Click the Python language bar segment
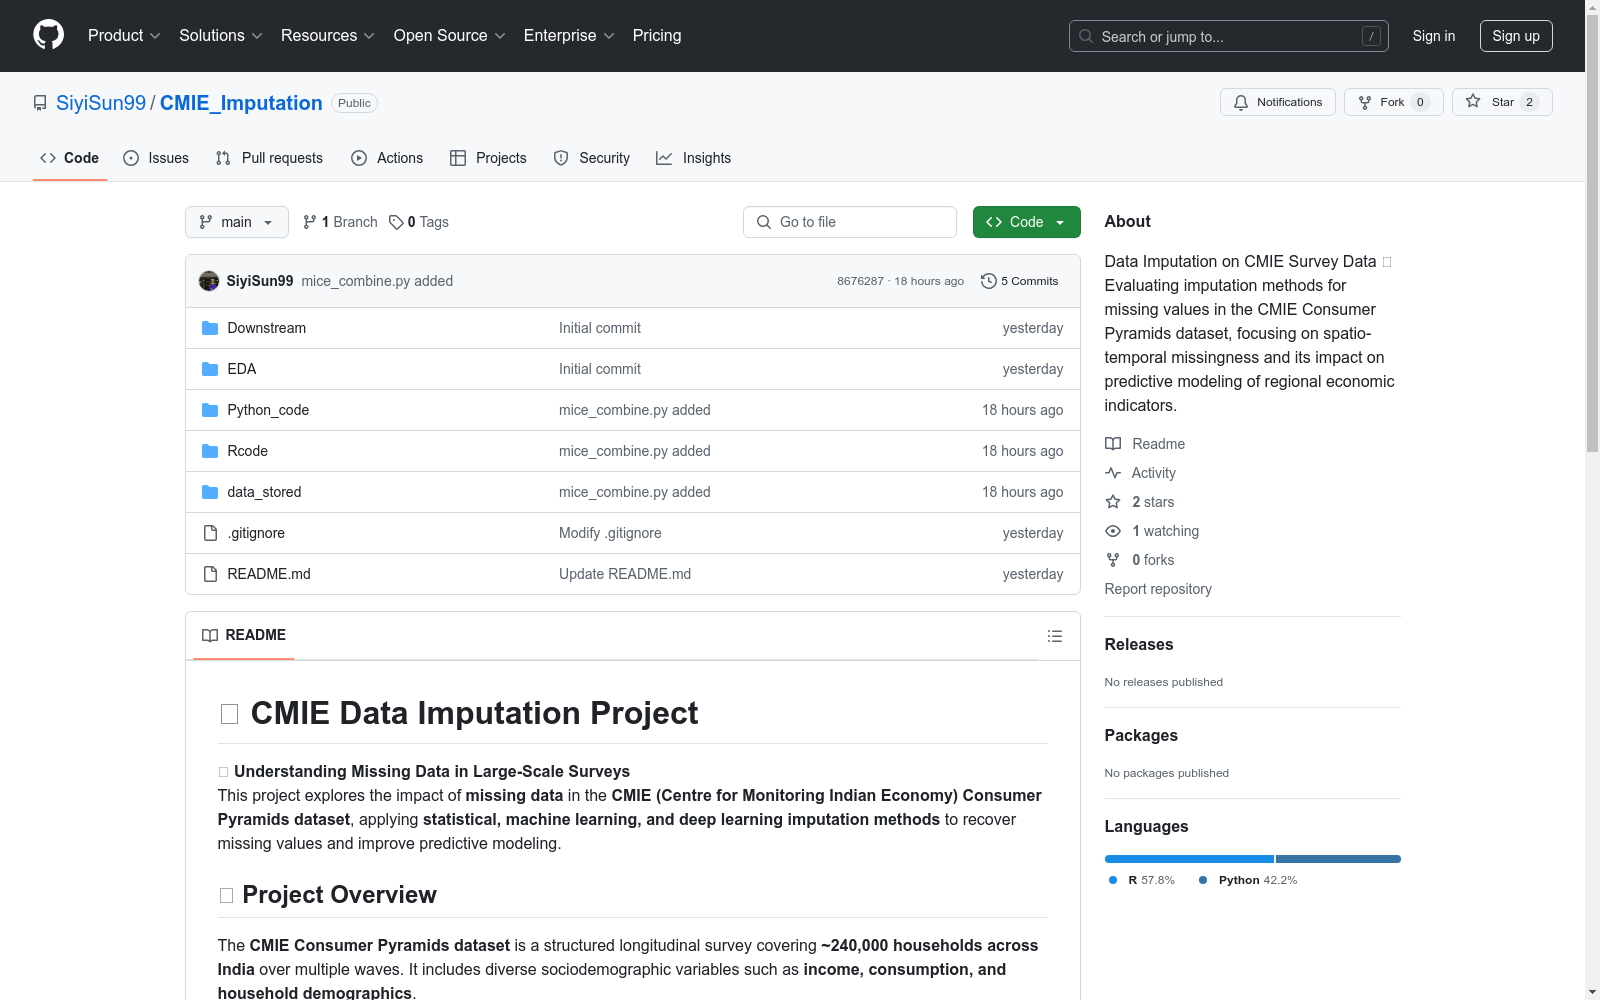 (1338, 859)
